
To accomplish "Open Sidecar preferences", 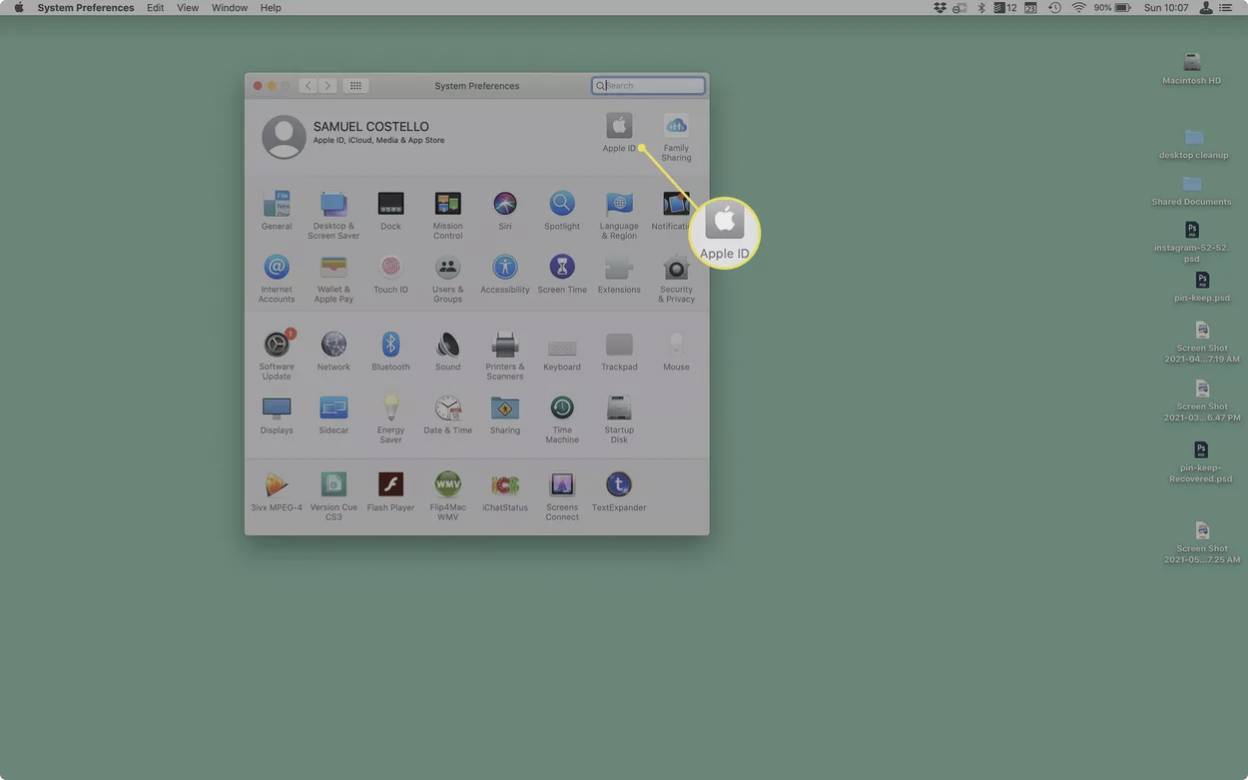I will (333, 411).
